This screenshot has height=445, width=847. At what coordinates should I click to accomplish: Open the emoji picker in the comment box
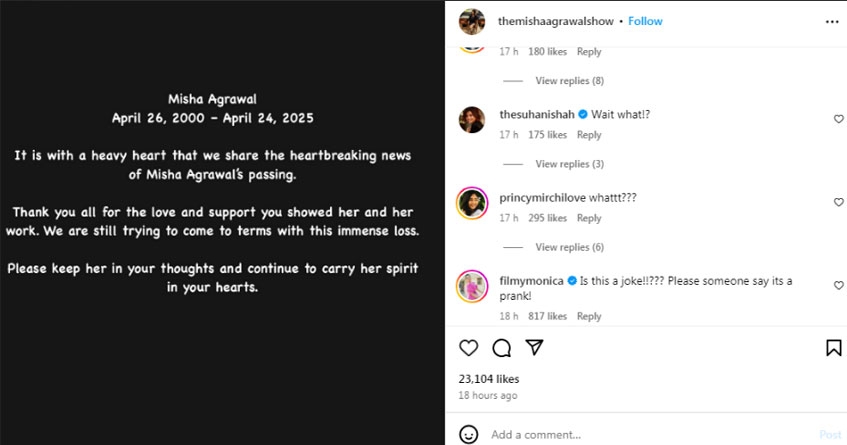(x=468, y=434)
